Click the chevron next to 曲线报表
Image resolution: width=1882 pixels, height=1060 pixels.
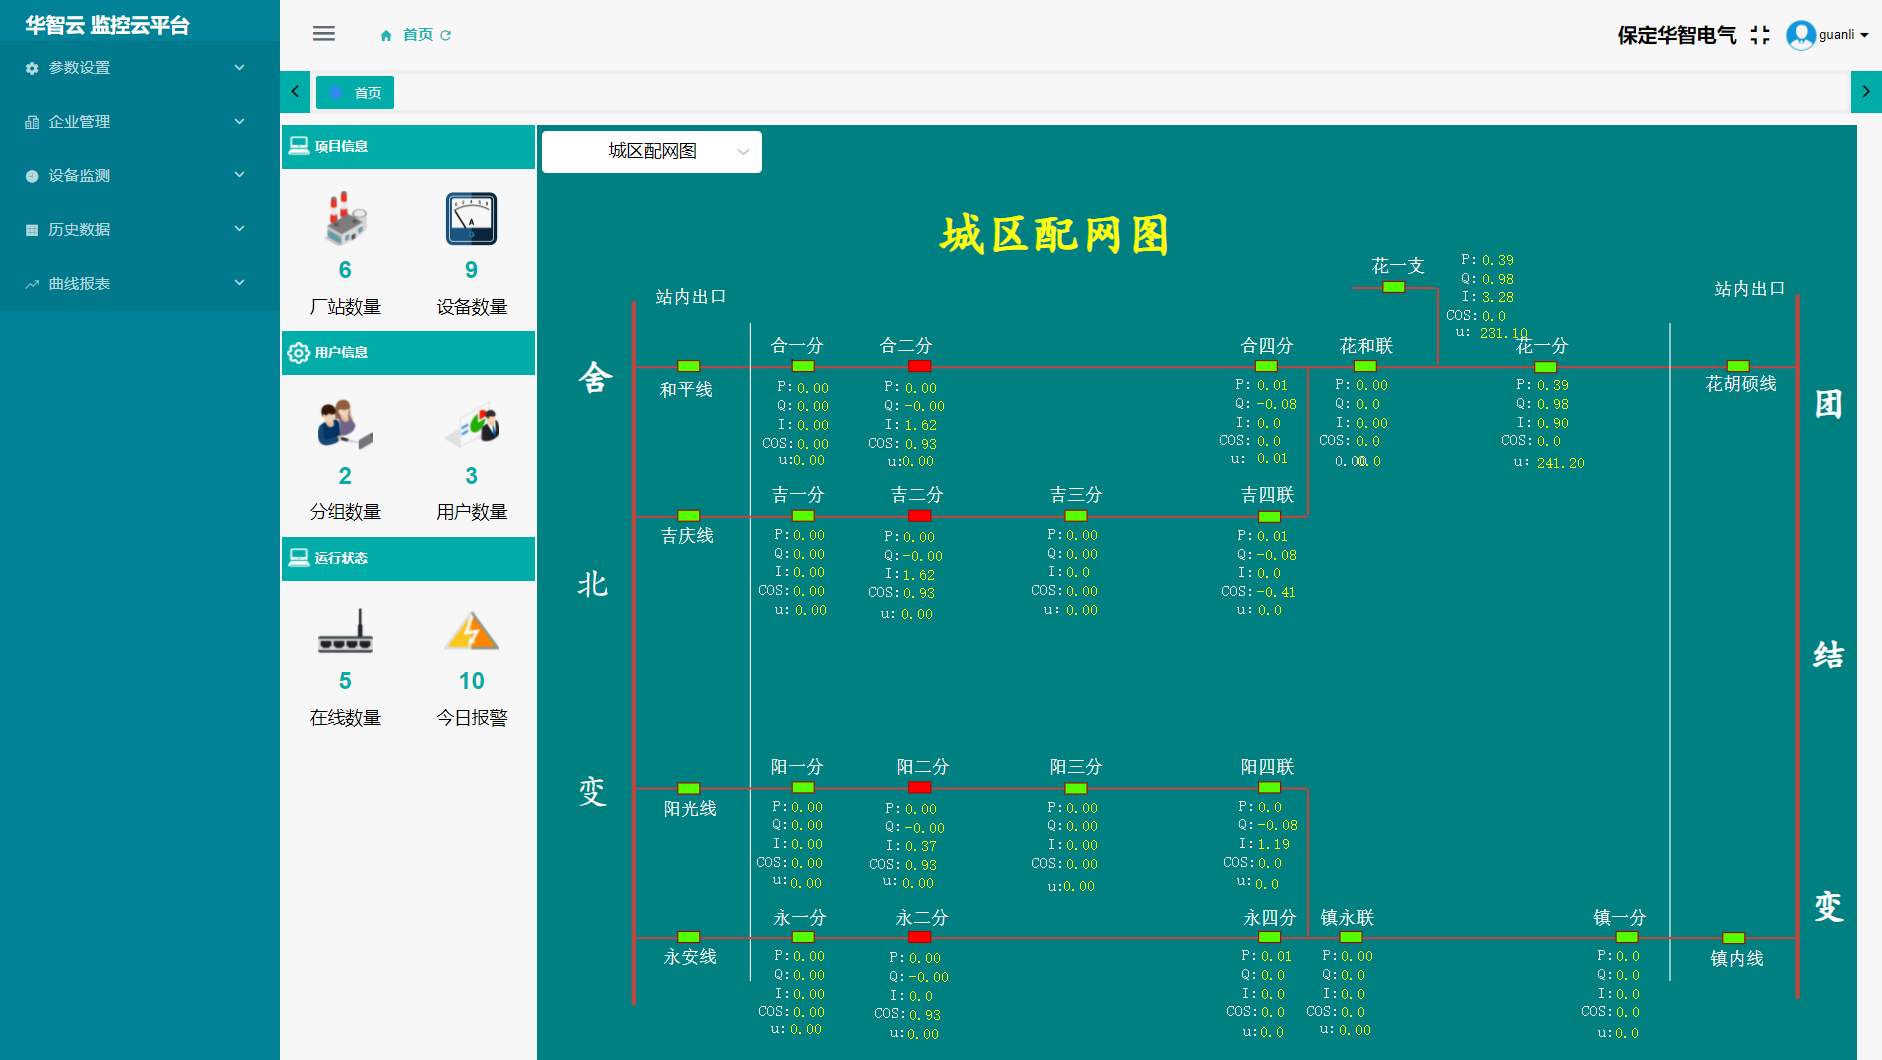(239, 283)
